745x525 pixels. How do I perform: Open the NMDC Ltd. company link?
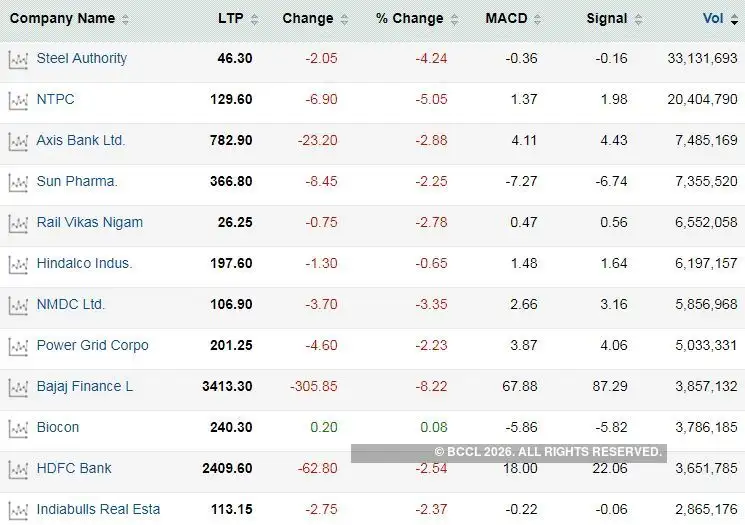tap(71, 304)
